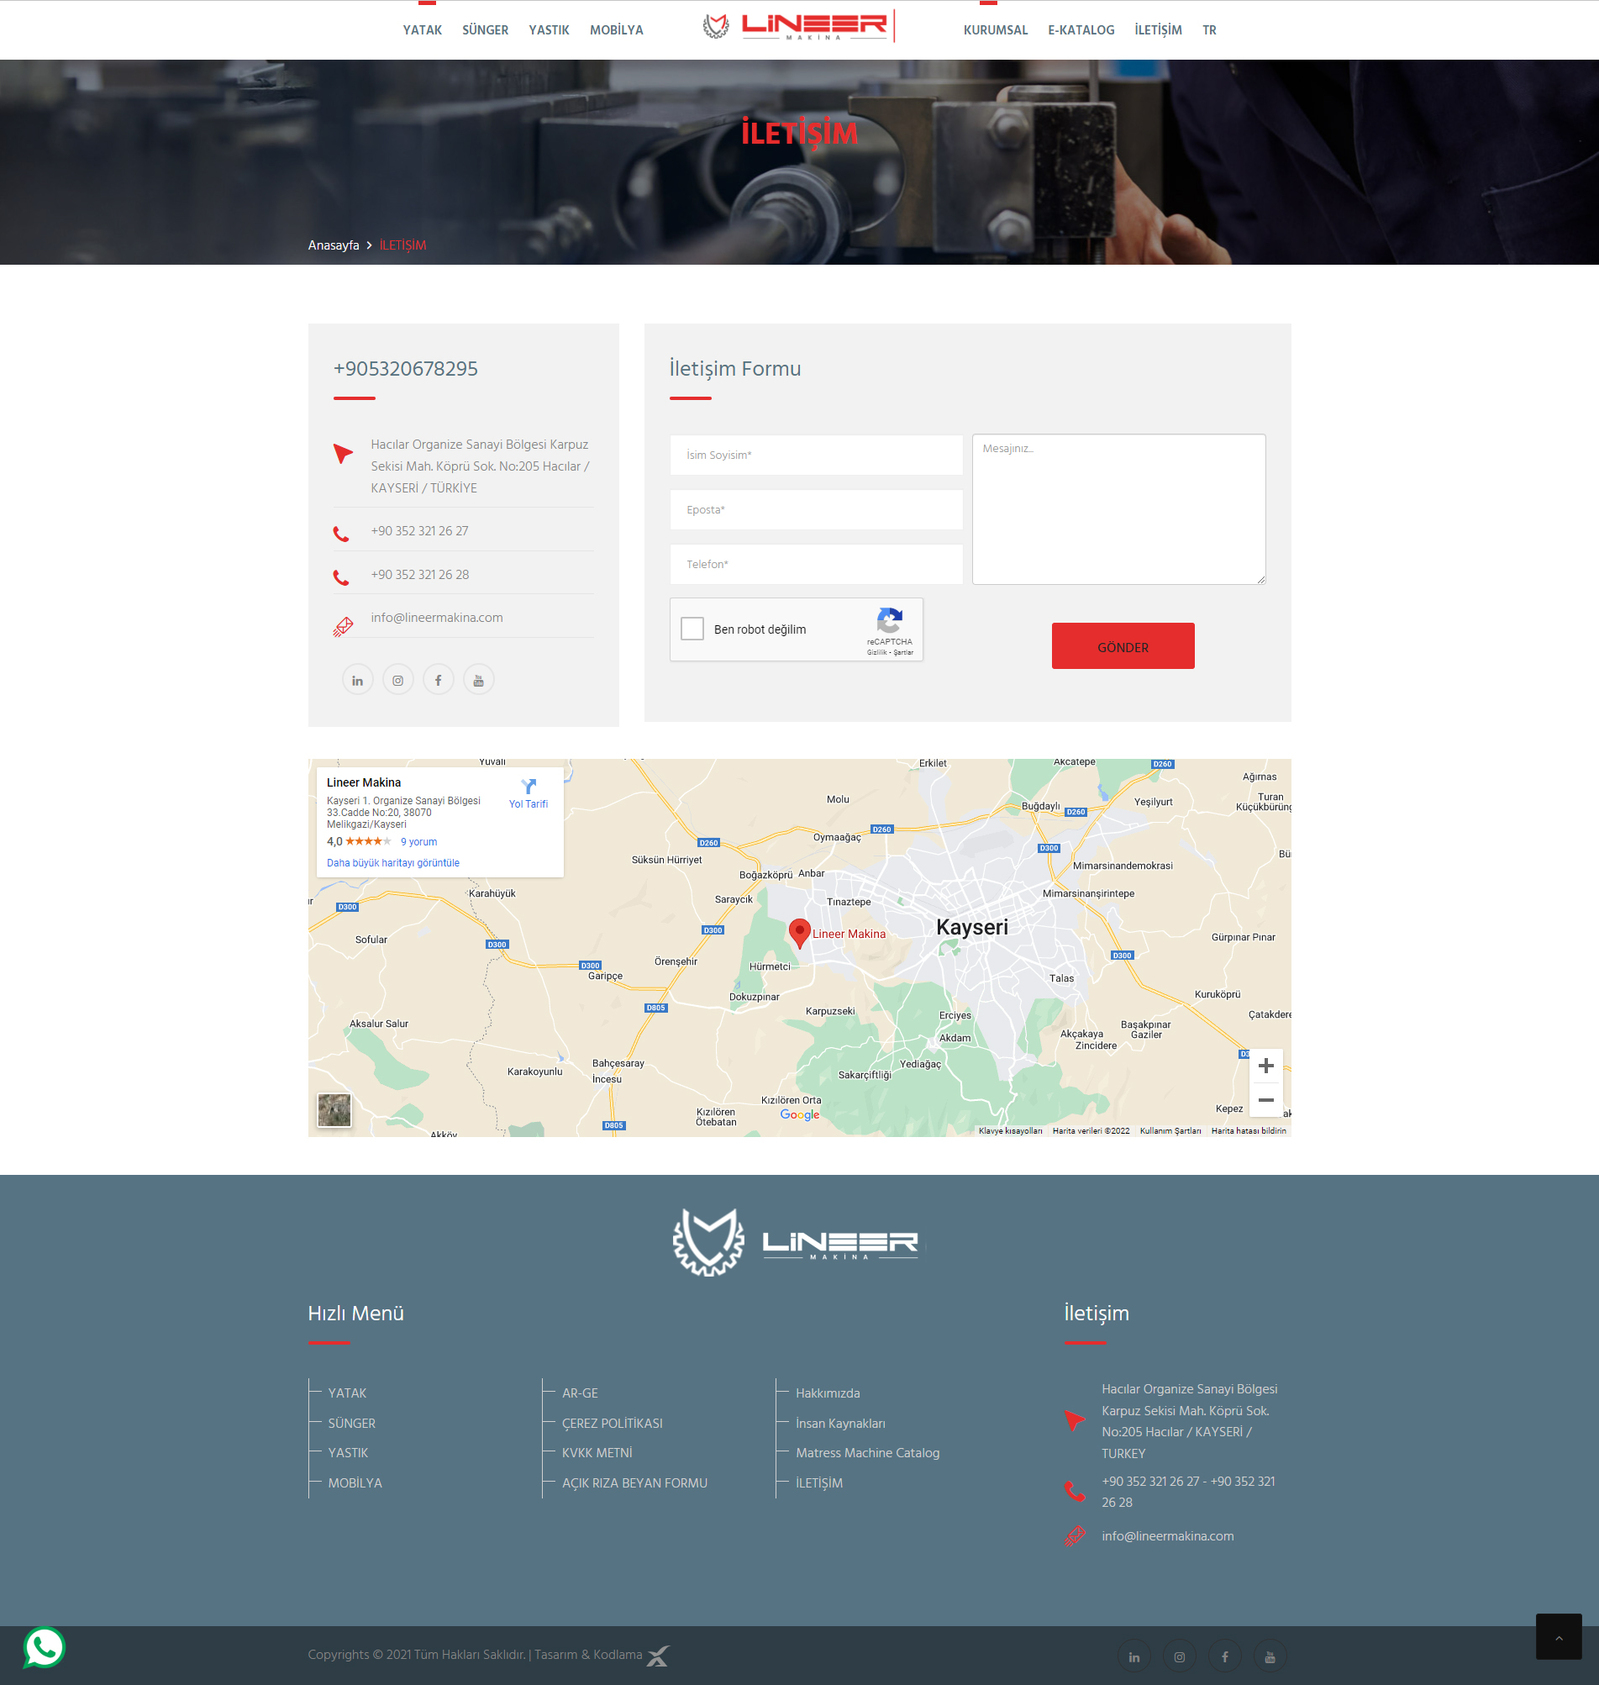Click the Google logo on the map
Image resolution: width=1599 pixels, height=1685 pixels.
coord(800,1115)
